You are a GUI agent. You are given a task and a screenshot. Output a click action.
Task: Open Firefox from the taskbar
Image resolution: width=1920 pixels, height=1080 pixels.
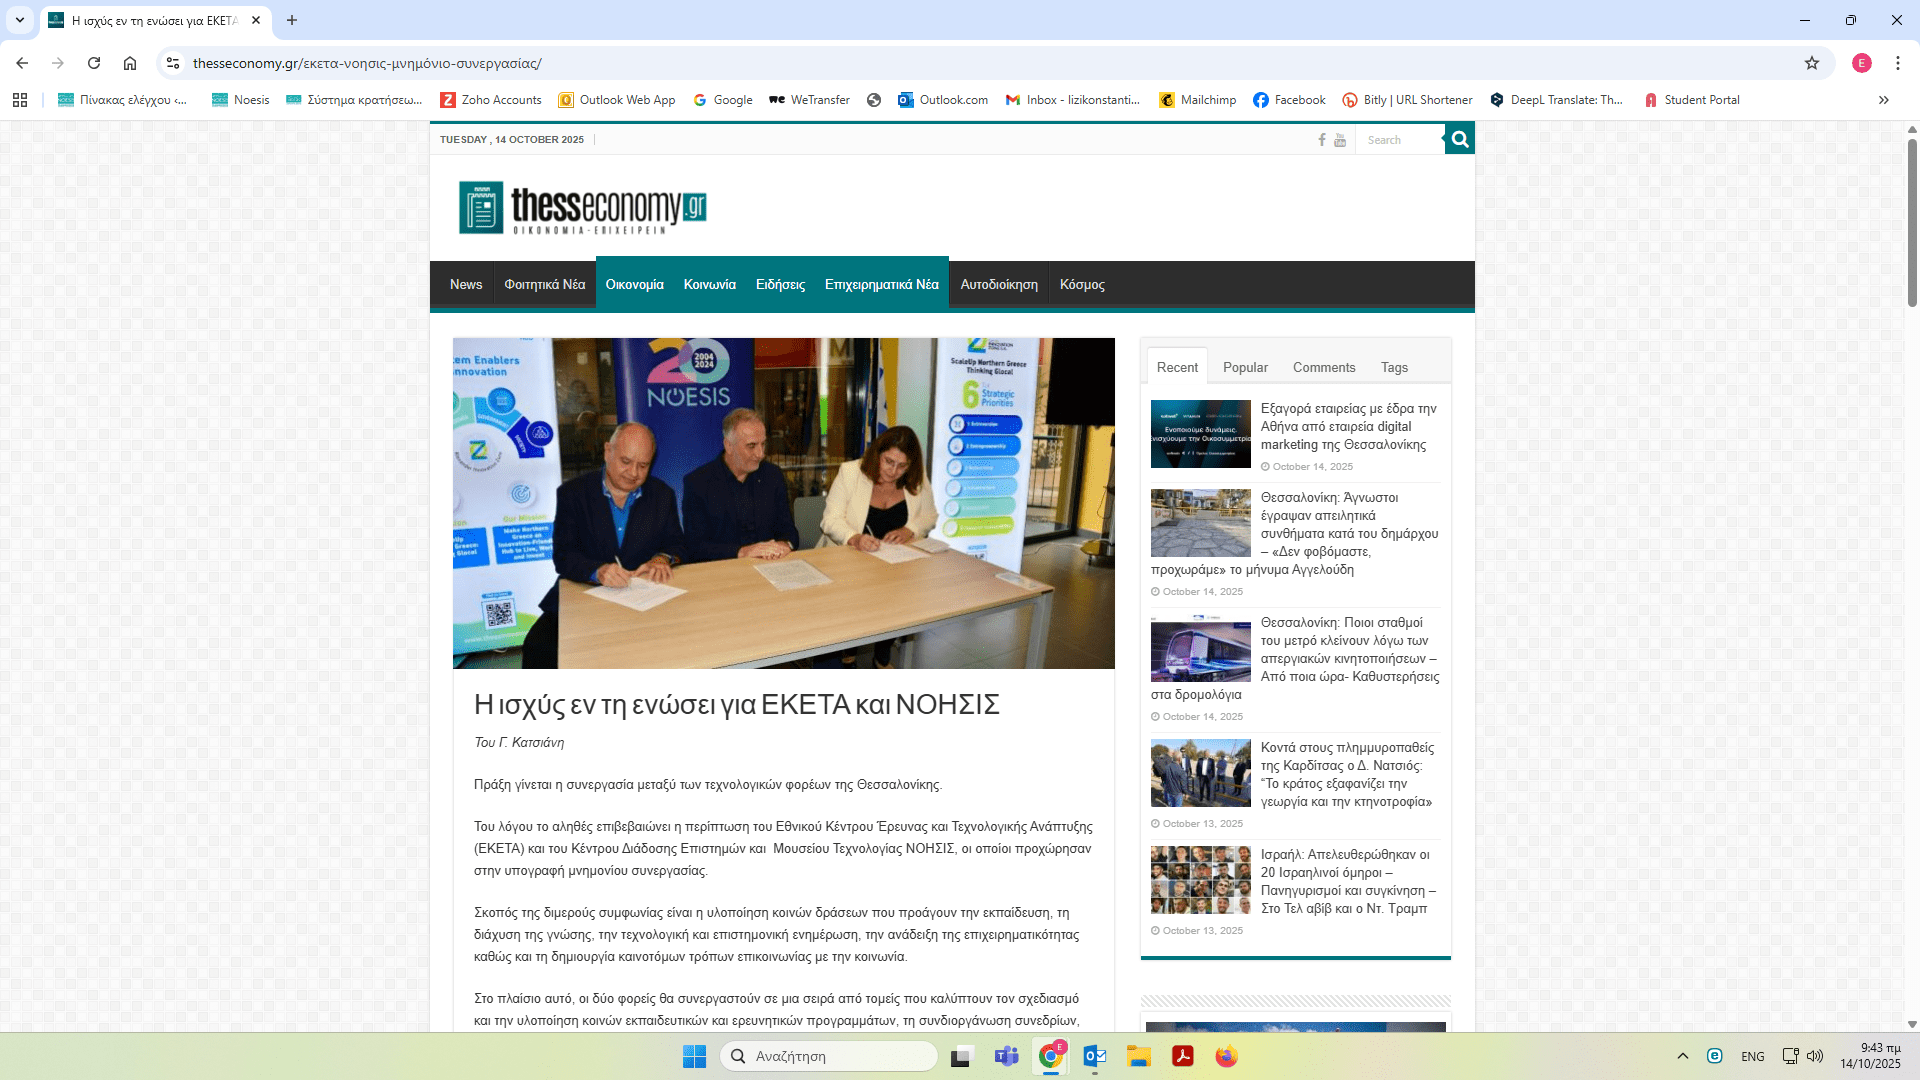point(1226,1056)
